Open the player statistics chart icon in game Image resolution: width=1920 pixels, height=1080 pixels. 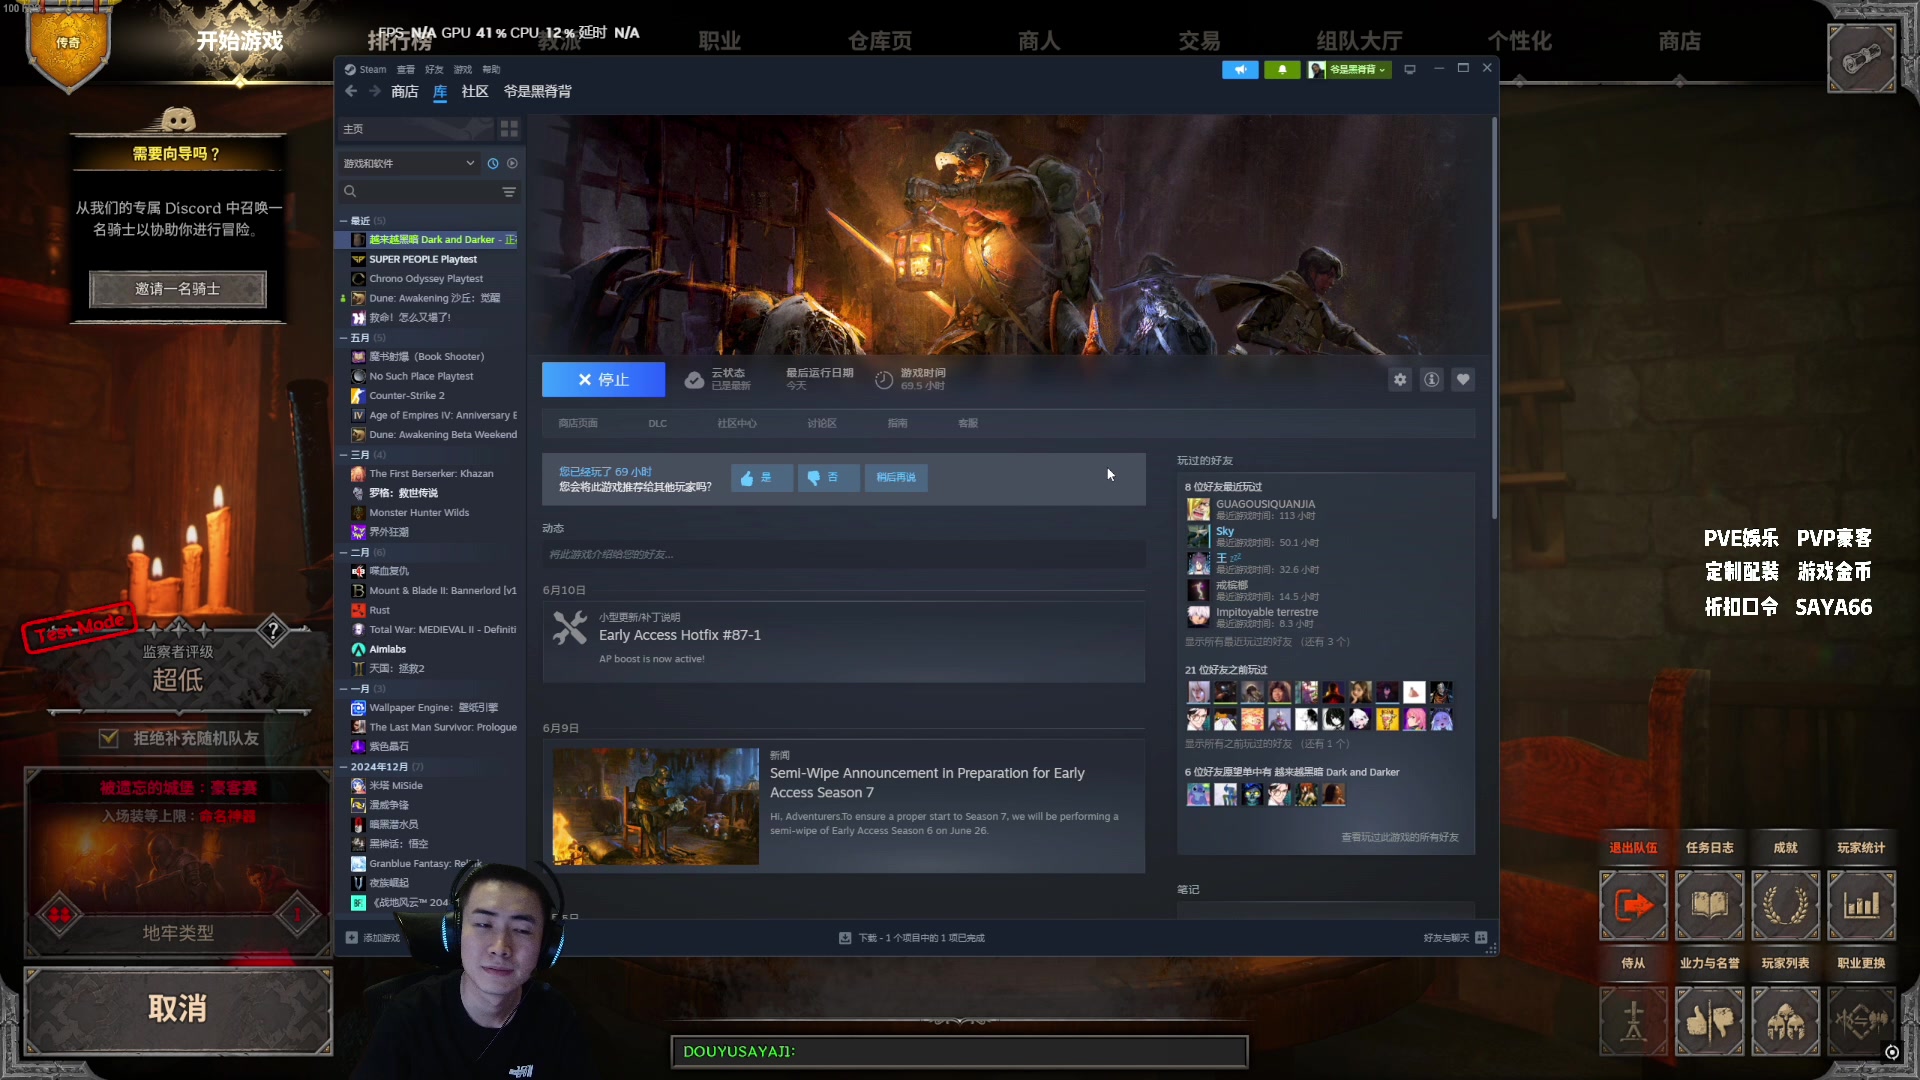(x=1861, y=906)
